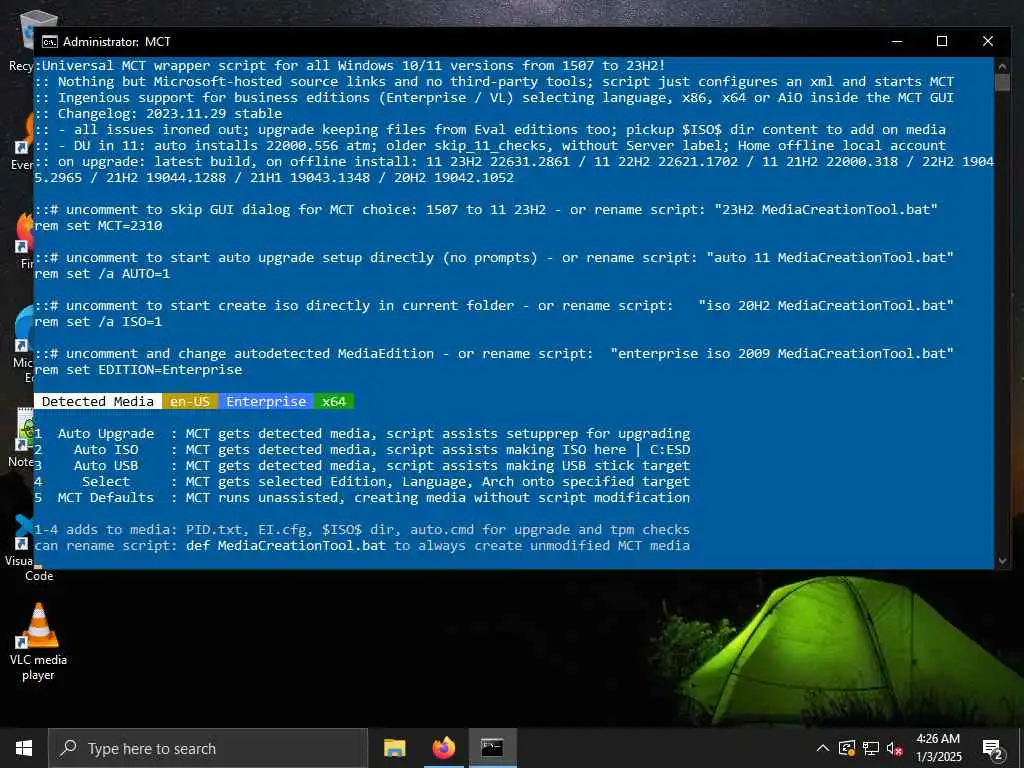Open File Explorer from the taskbar

coord(394,748)
